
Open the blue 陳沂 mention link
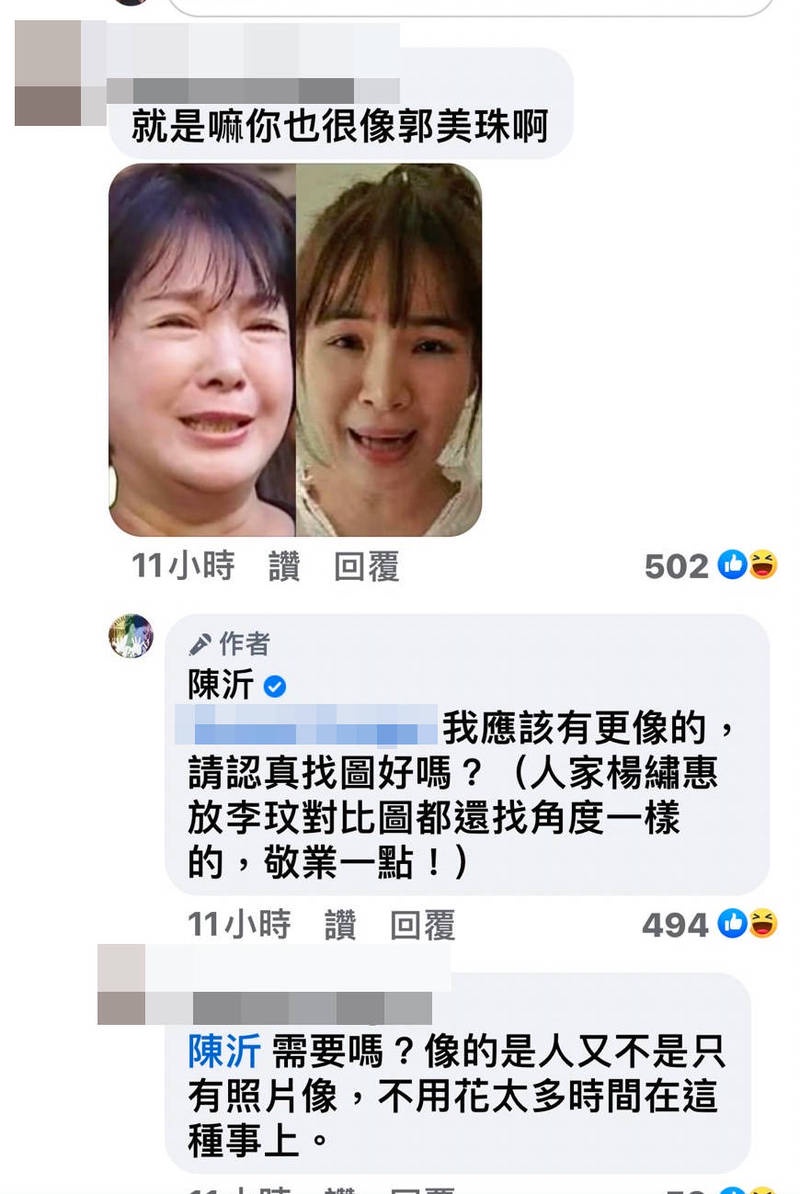click(x=225, y=1052)
